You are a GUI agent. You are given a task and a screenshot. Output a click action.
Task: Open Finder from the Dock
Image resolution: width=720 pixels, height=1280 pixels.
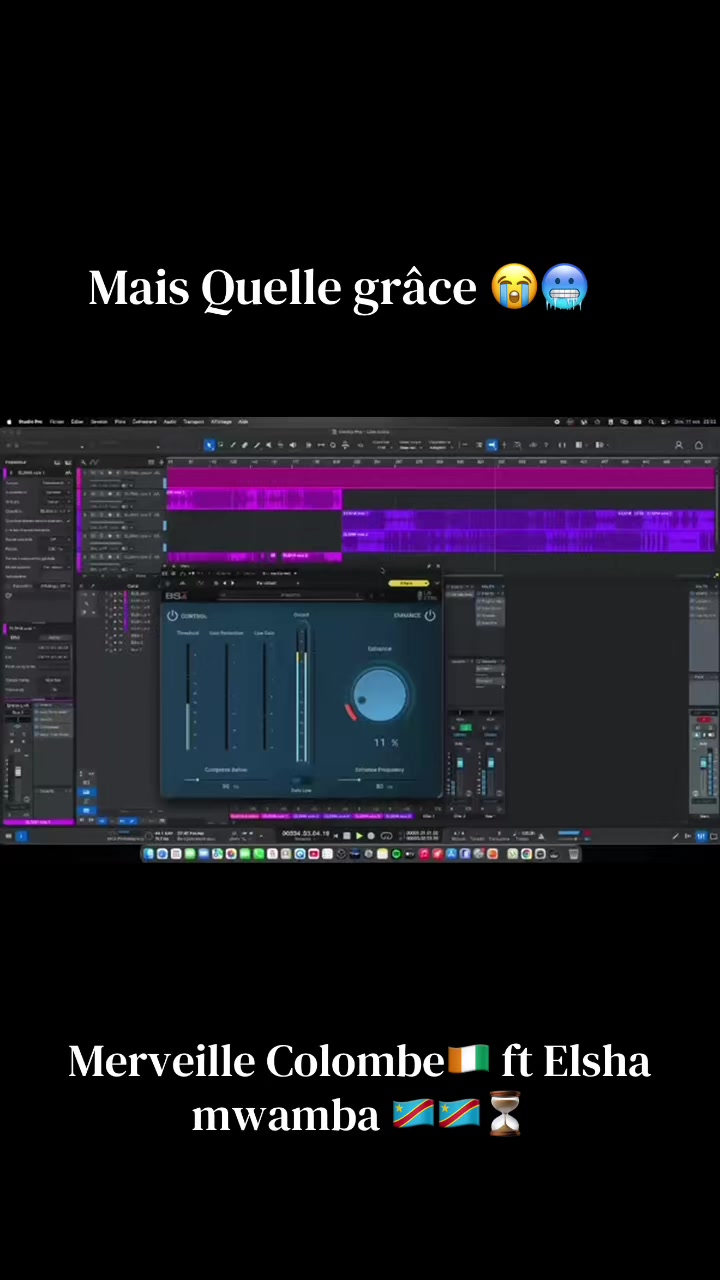pos(149,854)
